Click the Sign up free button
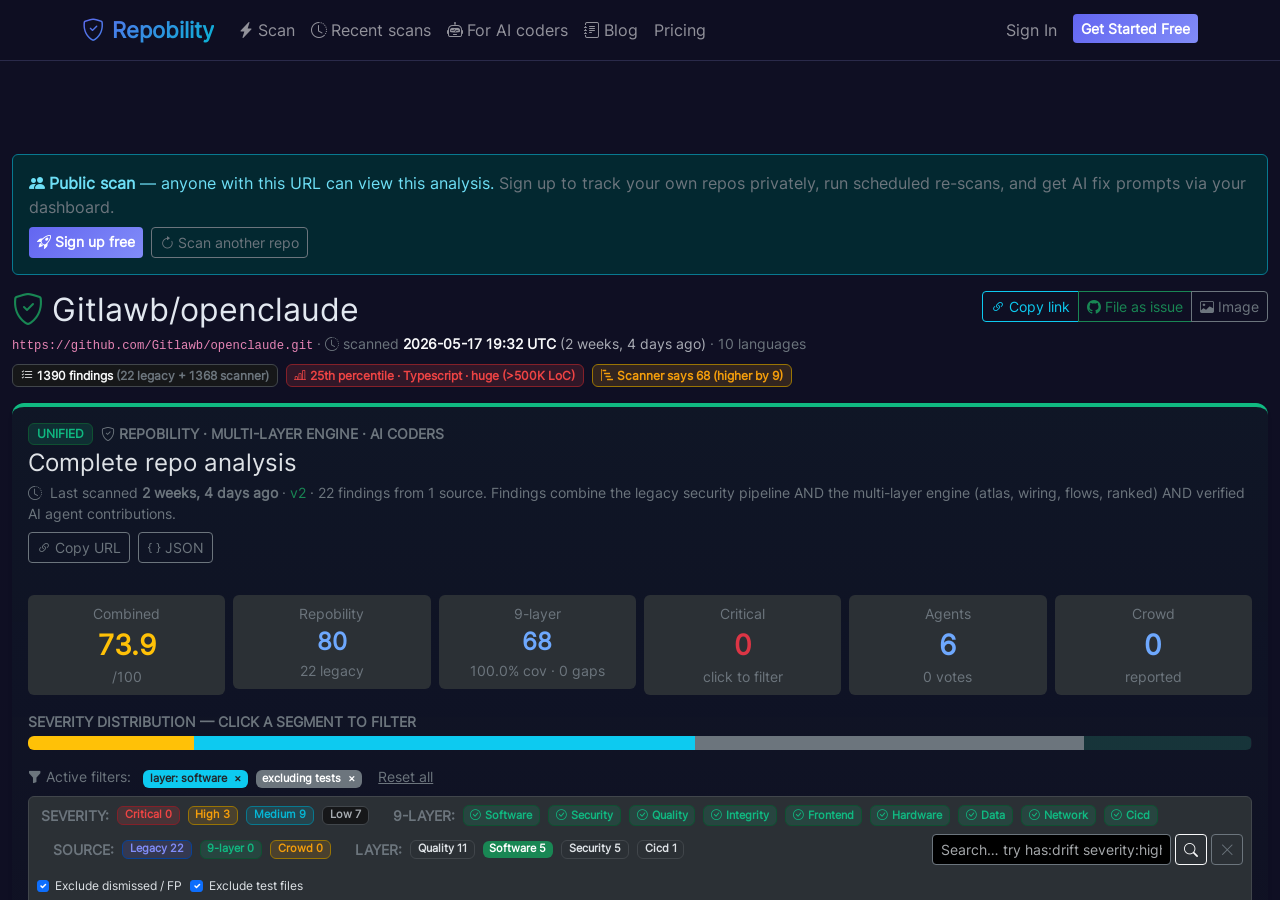The image size is (1280, 900). pyautogui.click(x=86, y=243)
